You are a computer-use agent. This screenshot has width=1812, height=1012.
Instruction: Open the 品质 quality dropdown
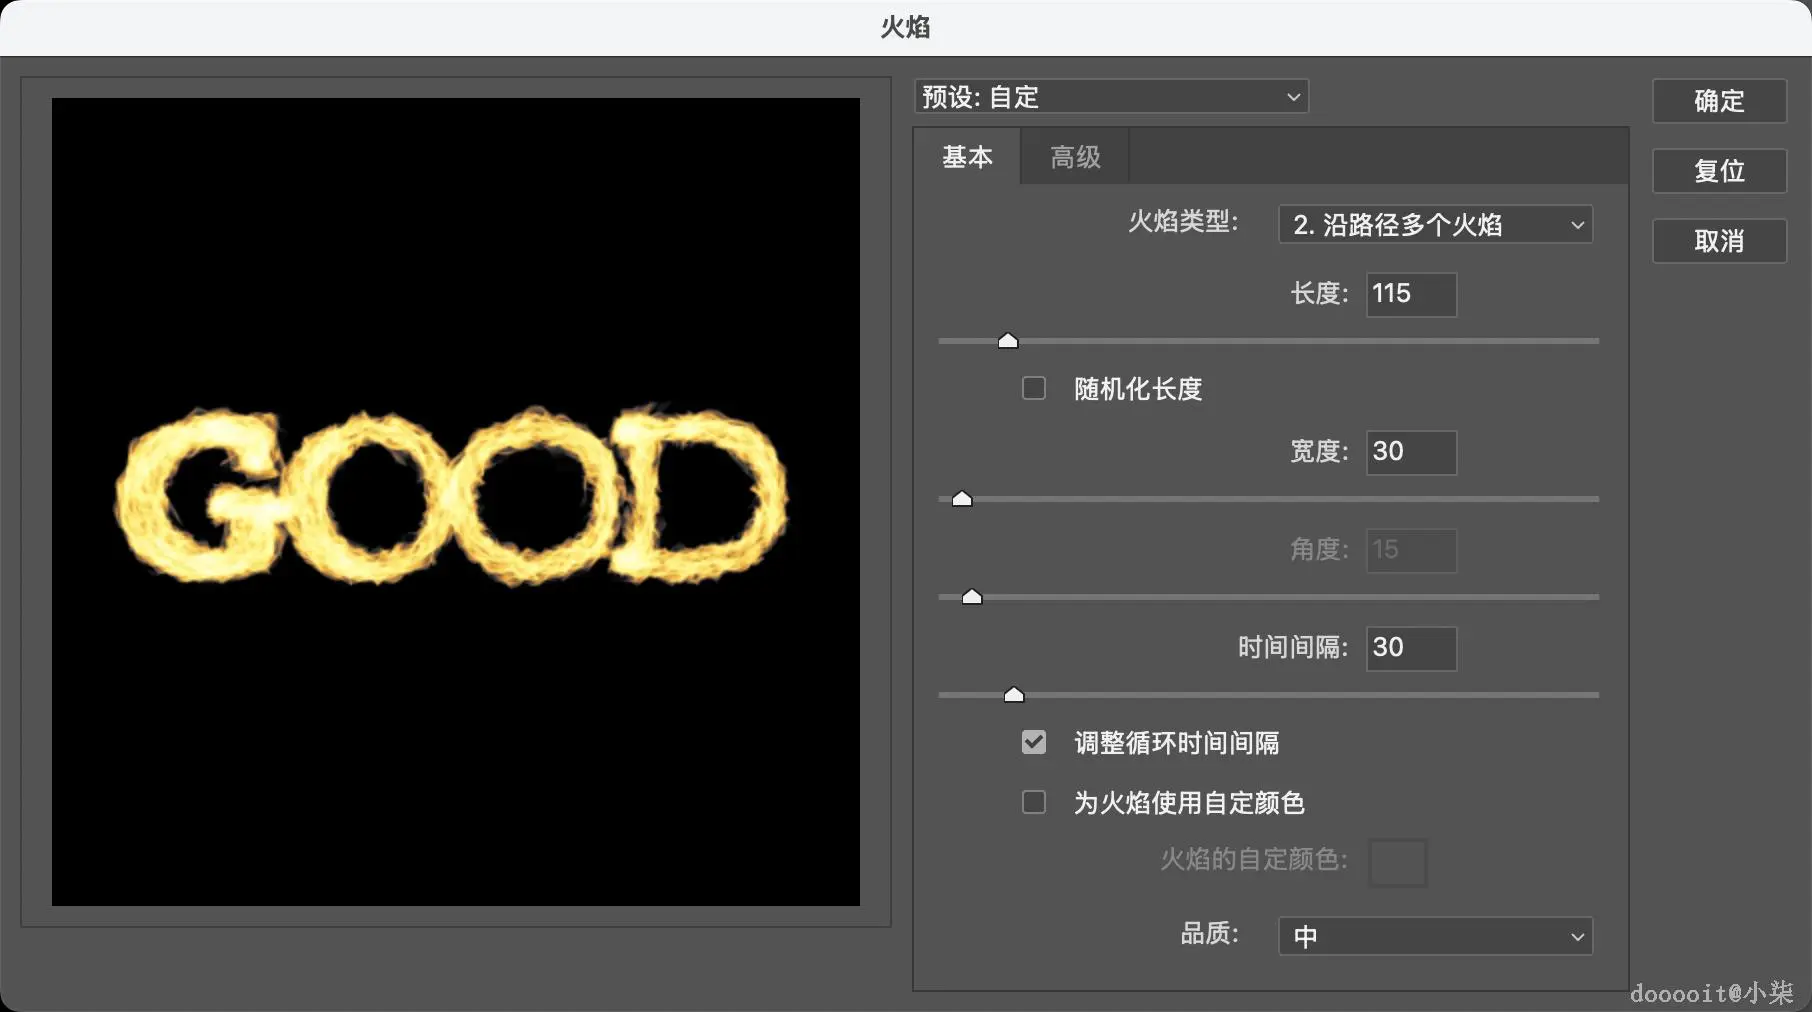tap(1434, 936)
